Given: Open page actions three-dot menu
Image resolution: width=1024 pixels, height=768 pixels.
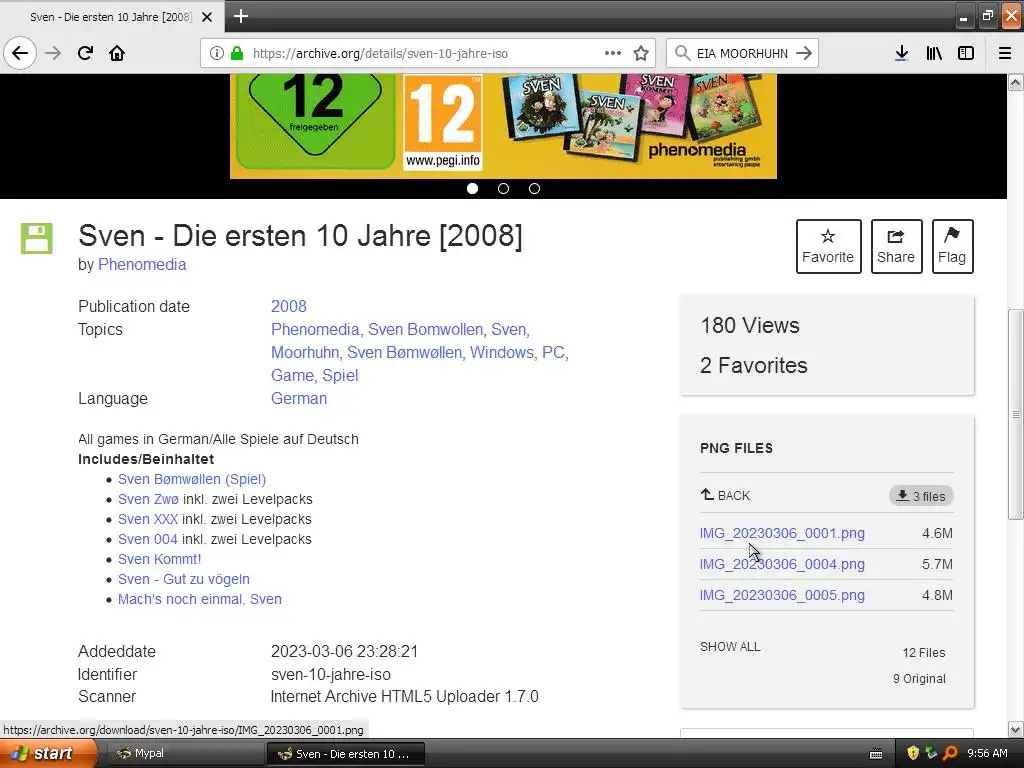Looking at the screenshot, I should click(x=613, y=53).
